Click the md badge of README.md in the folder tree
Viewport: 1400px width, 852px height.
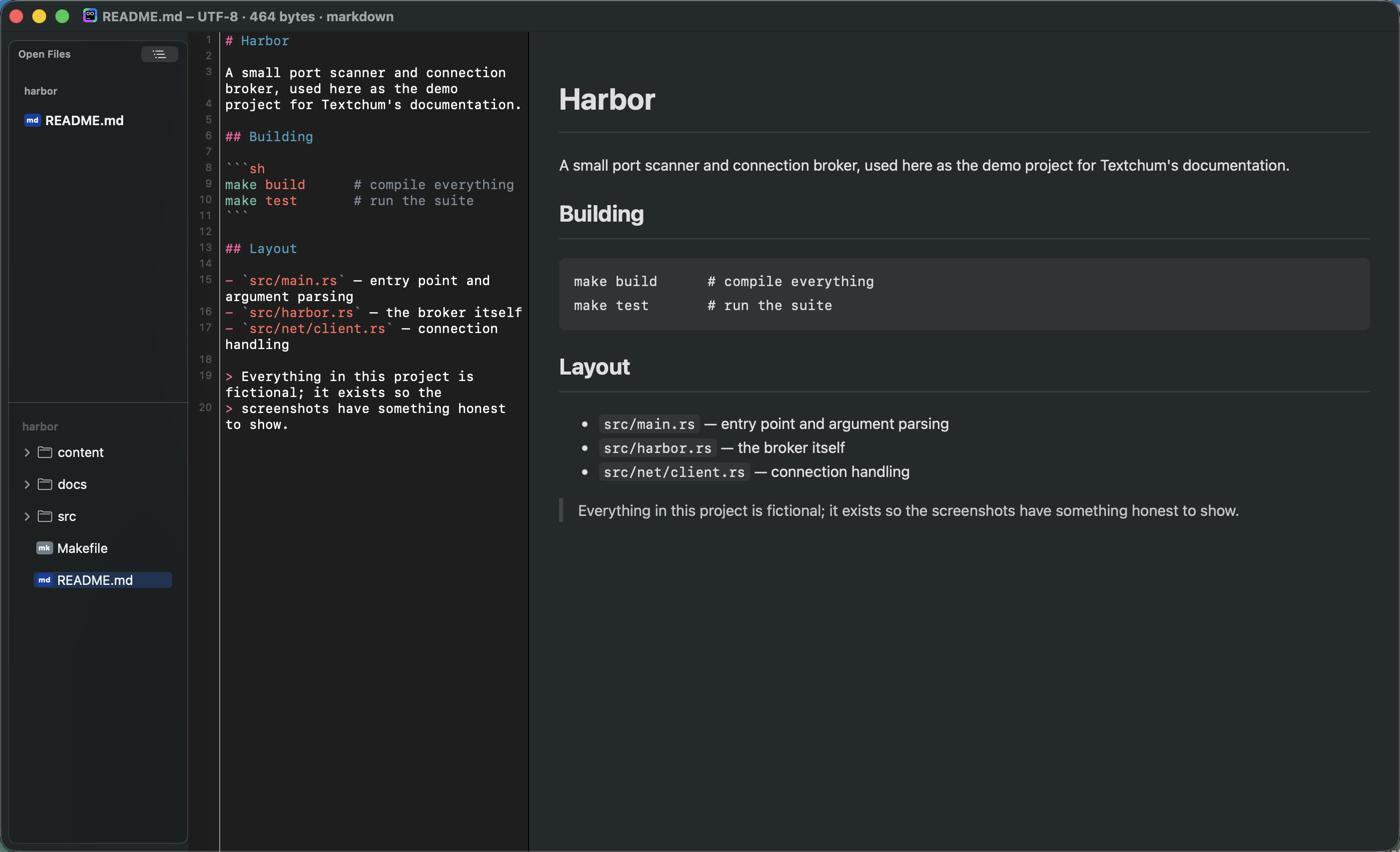pyautogui.click(x=44, y=580)
